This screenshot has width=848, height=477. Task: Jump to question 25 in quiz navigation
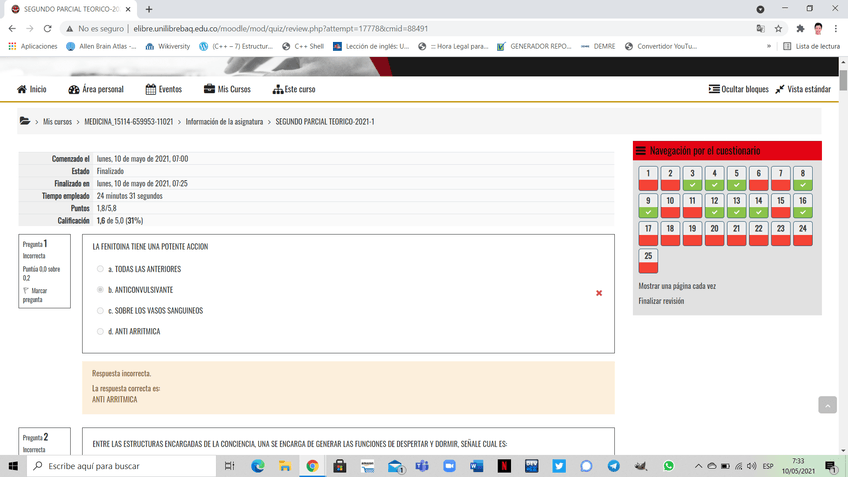(x=648, y=261)
